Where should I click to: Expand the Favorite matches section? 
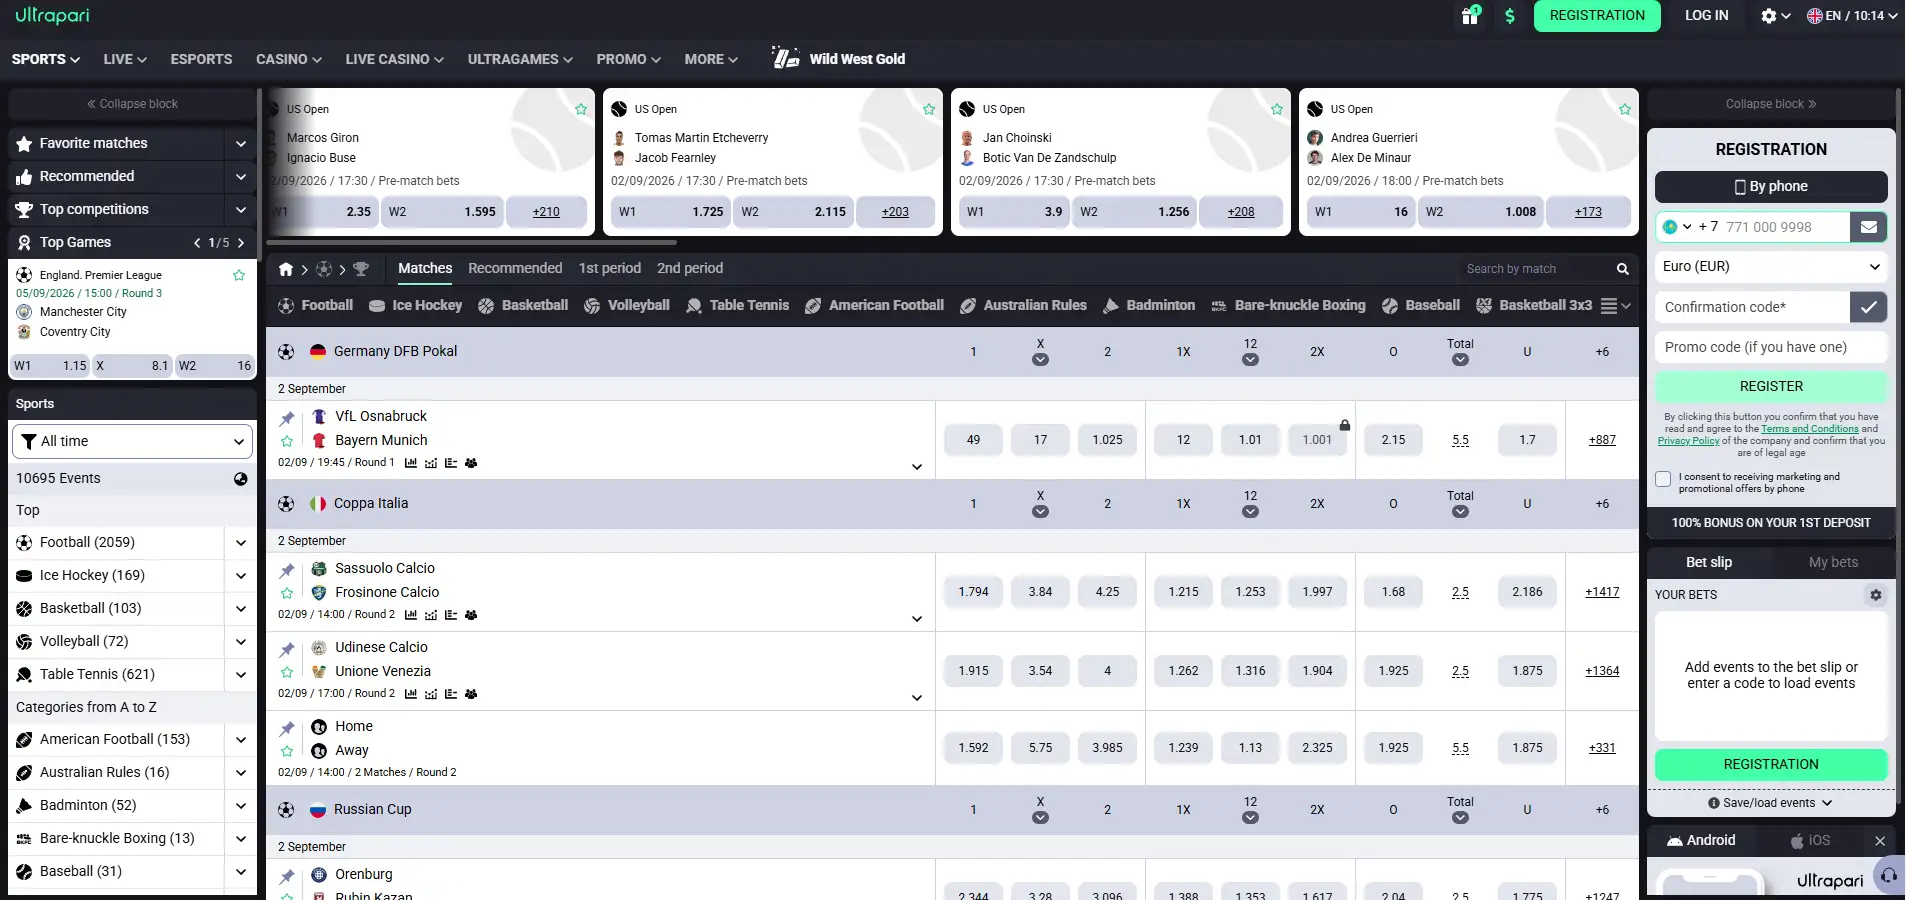pyautogui.click(x=241, y=144)
